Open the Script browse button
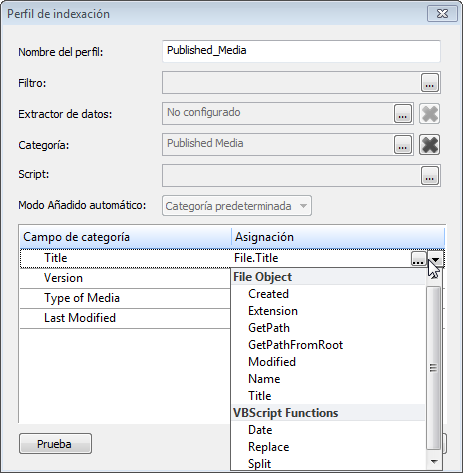 tap(429, 175)
